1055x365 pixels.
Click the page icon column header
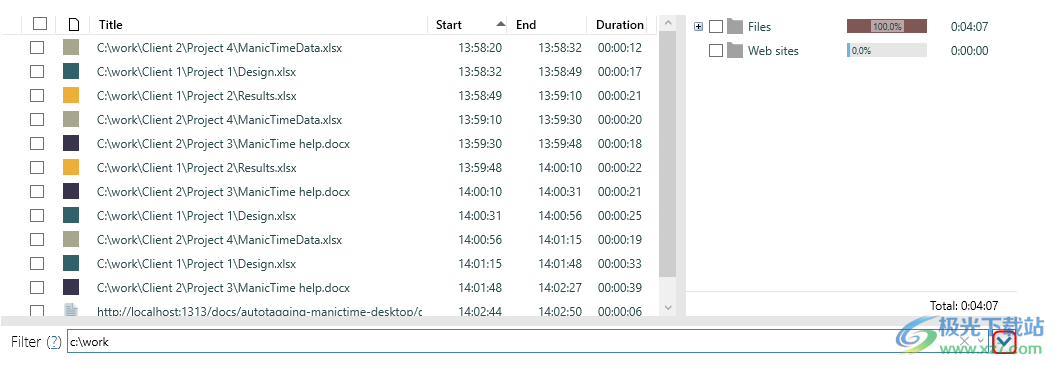click(x=74, y=25)
